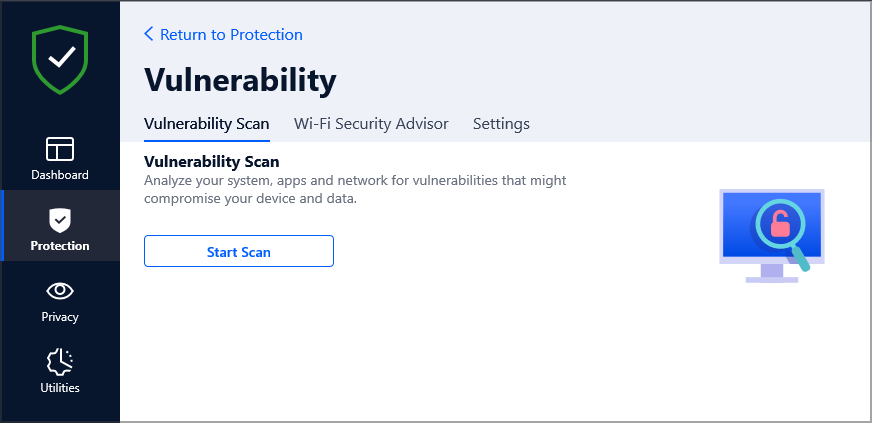Click the Dashboard text label in sidebar

[x=60, y=175]
